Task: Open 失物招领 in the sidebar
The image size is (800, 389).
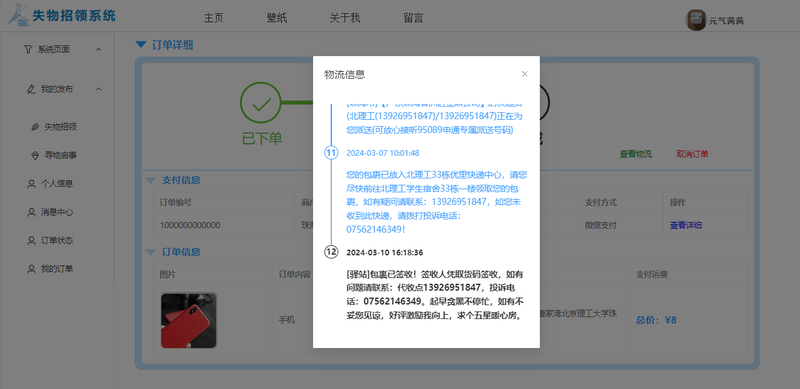Action: (60, 127)
